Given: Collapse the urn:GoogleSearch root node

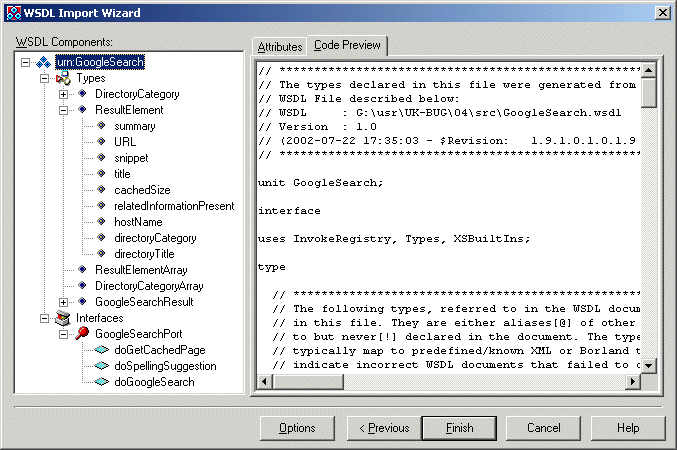Looking at the screenshot, I should (25, 62).
